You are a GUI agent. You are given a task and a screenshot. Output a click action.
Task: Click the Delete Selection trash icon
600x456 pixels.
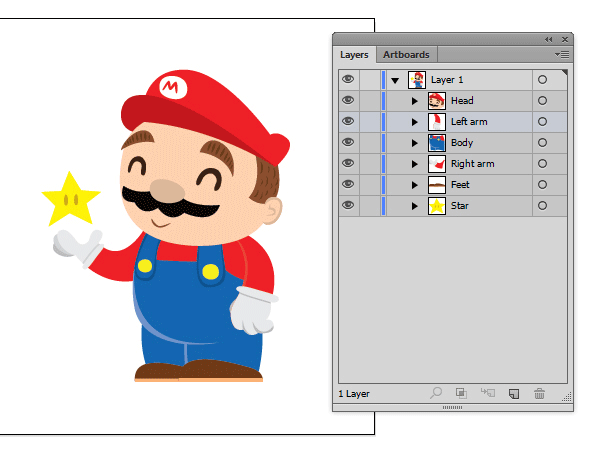540,394
